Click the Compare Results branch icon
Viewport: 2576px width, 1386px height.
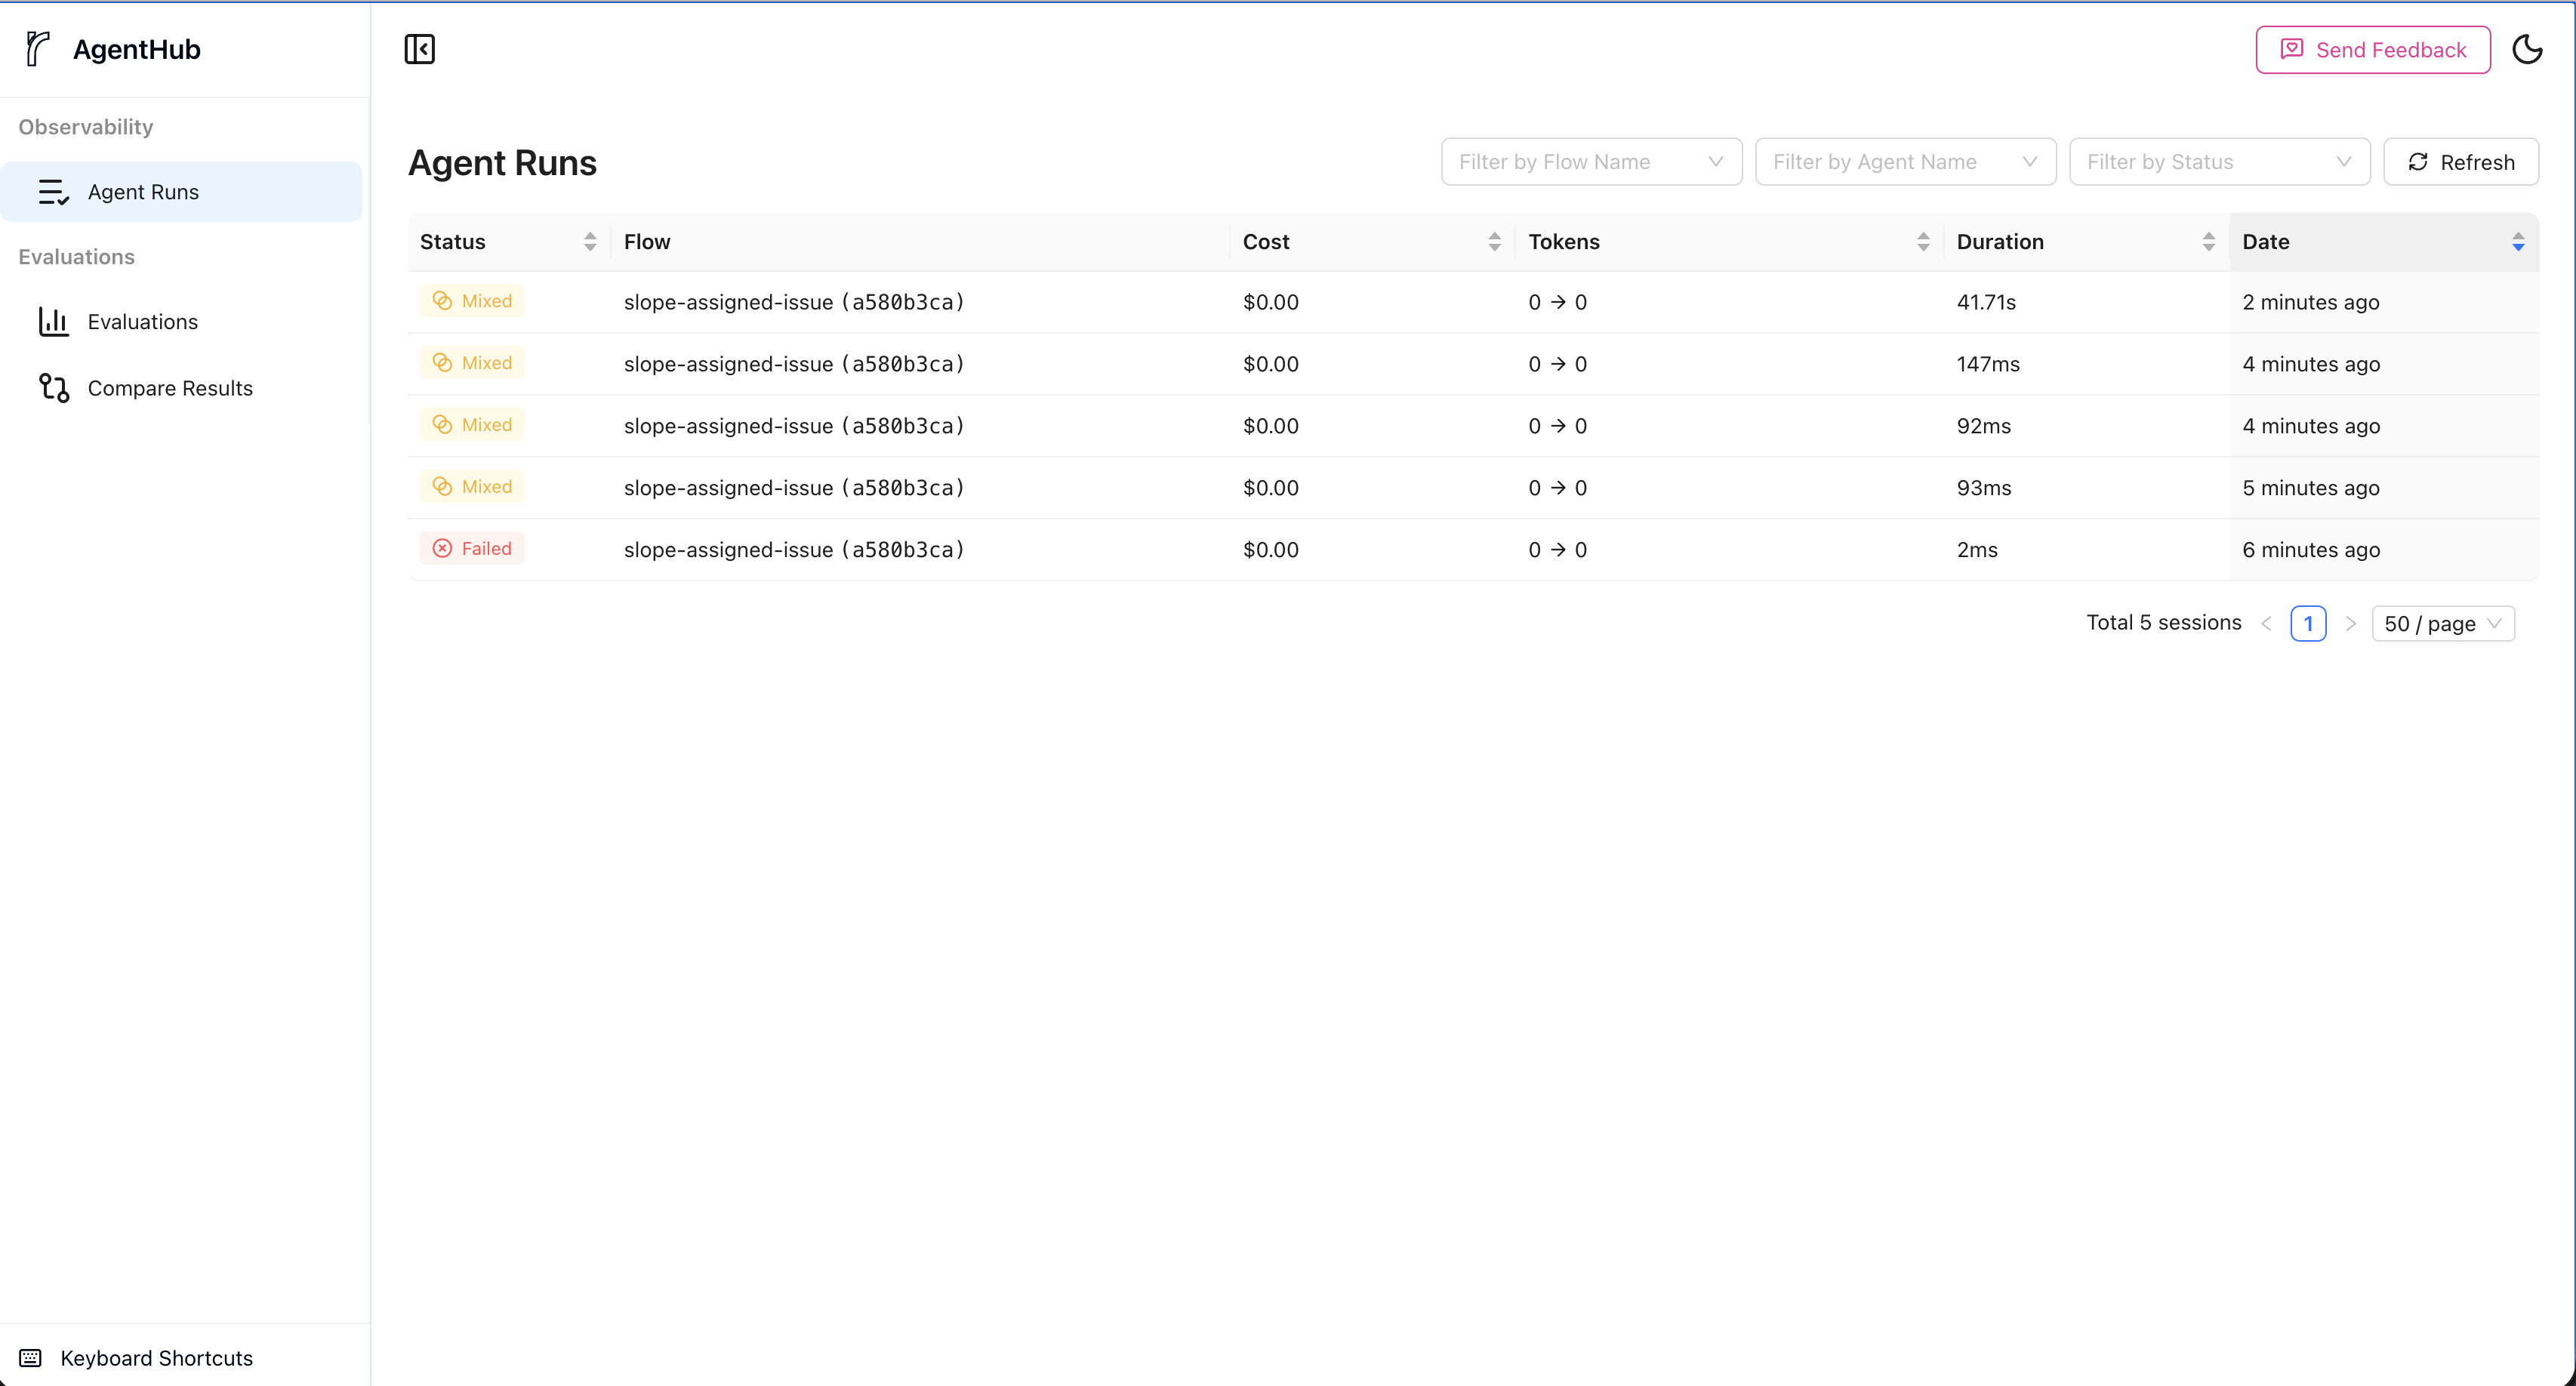coord(53,388)
